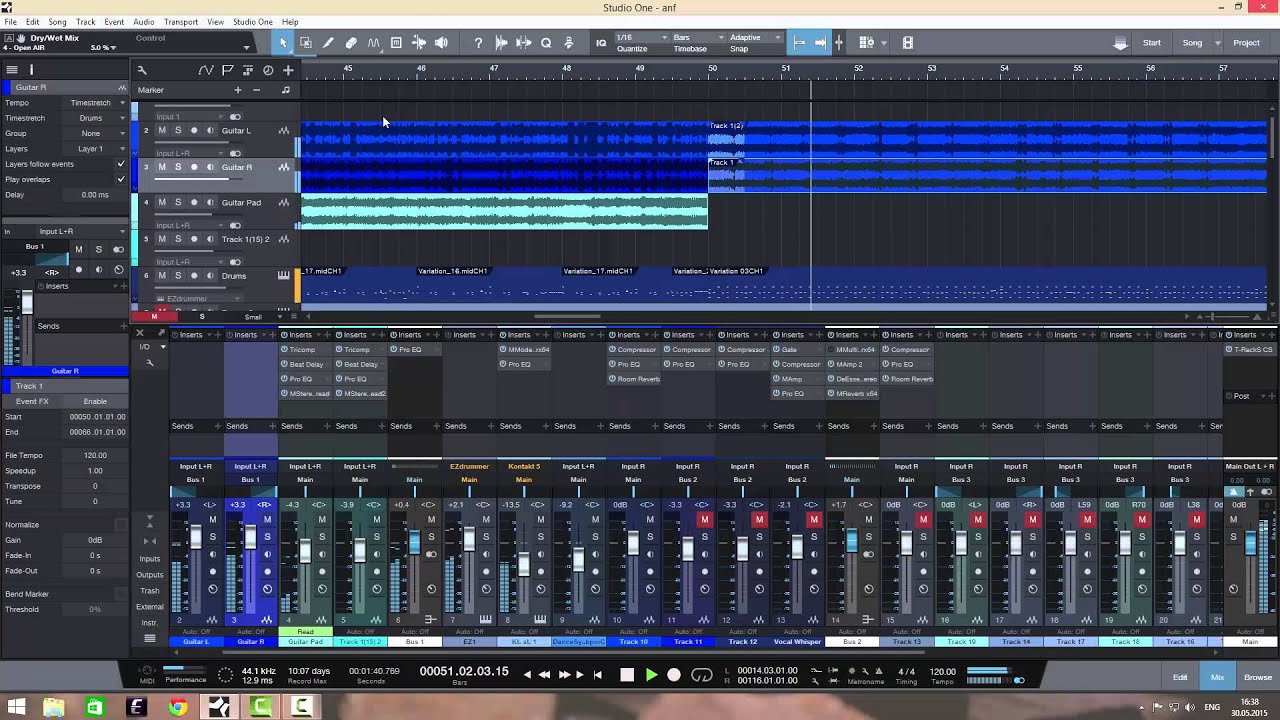Click the Q quantize button in toolbar

[x=546, y=43]
